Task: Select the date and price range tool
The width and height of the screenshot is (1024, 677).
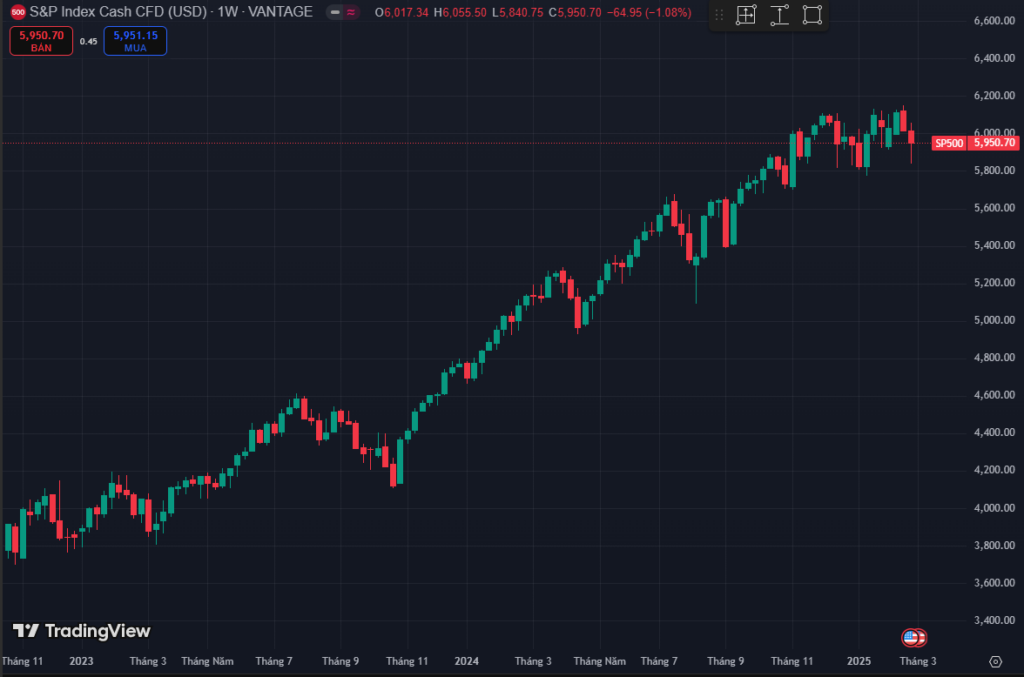Action: click(746, 14)
